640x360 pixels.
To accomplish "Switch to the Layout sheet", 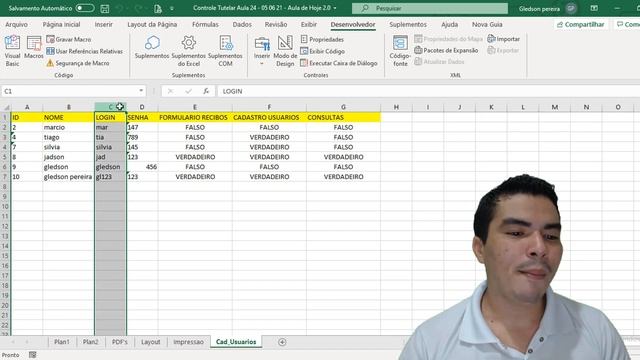I will (x=151, y=342).
